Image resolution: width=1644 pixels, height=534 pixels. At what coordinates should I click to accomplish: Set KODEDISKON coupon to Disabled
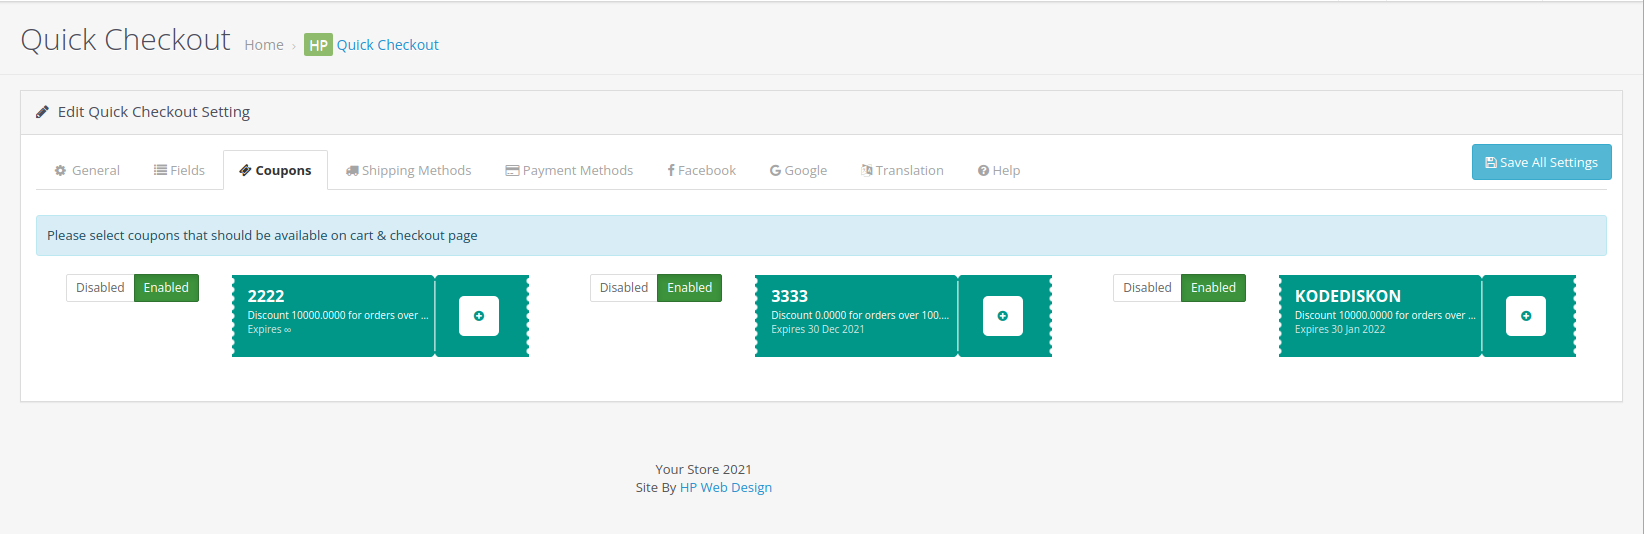point(1146,288)
